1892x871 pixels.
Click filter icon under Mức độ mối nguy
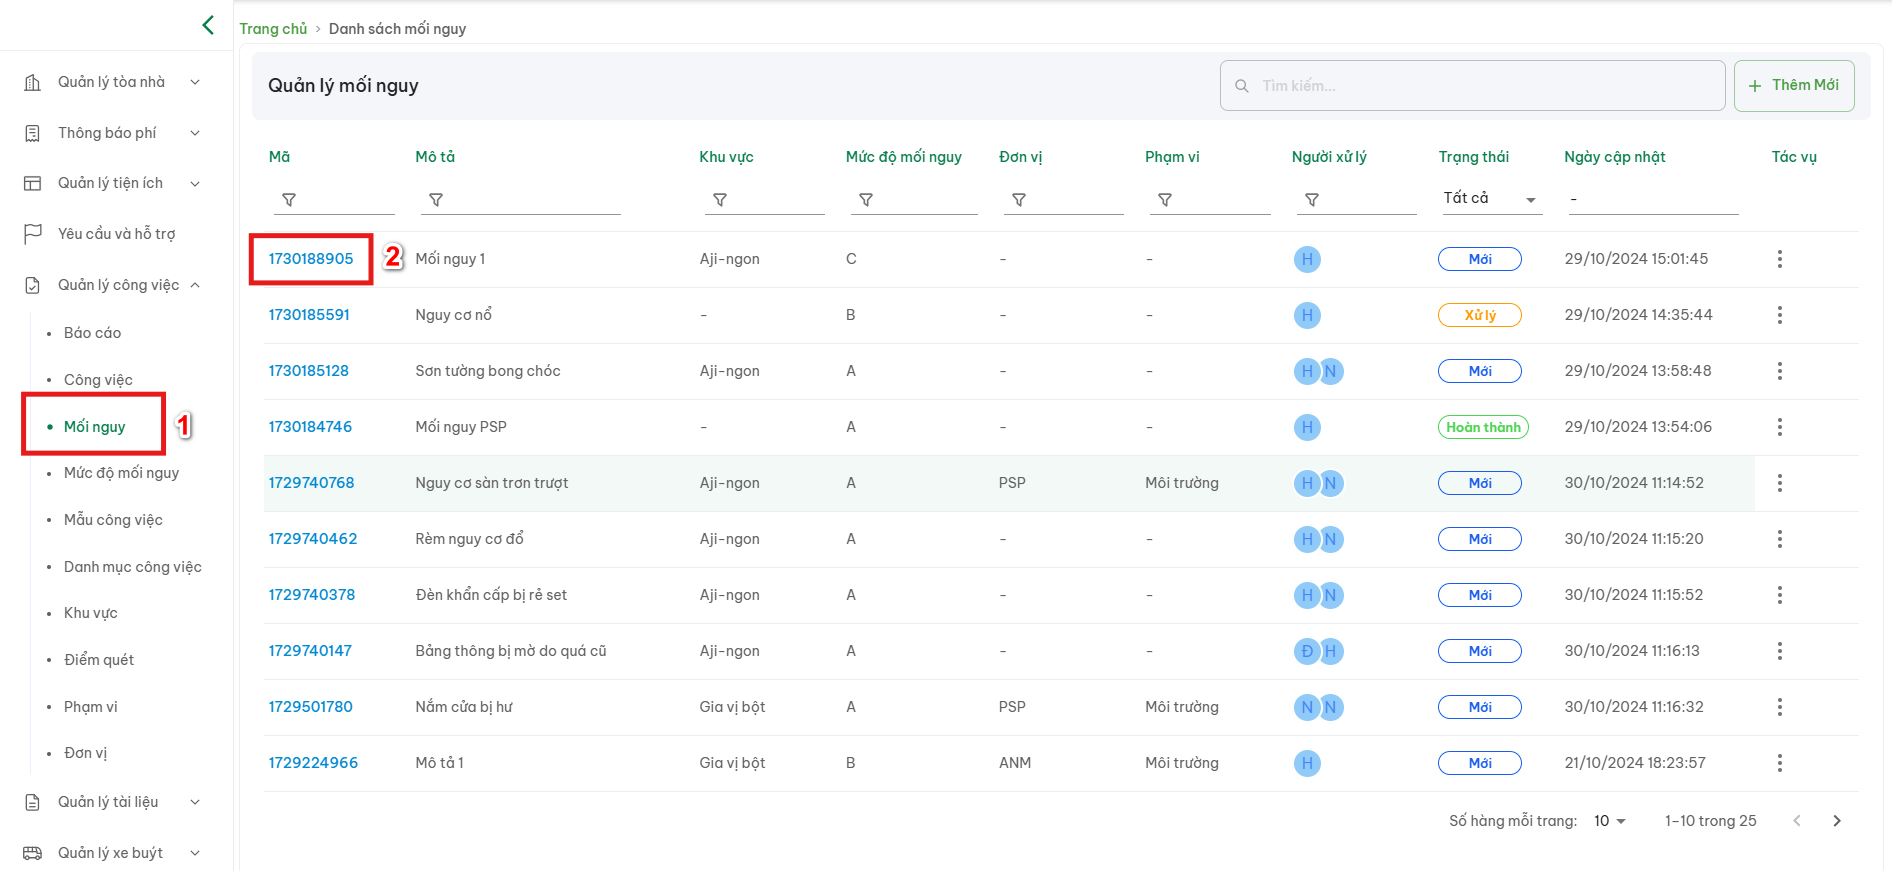coord(866,200)
